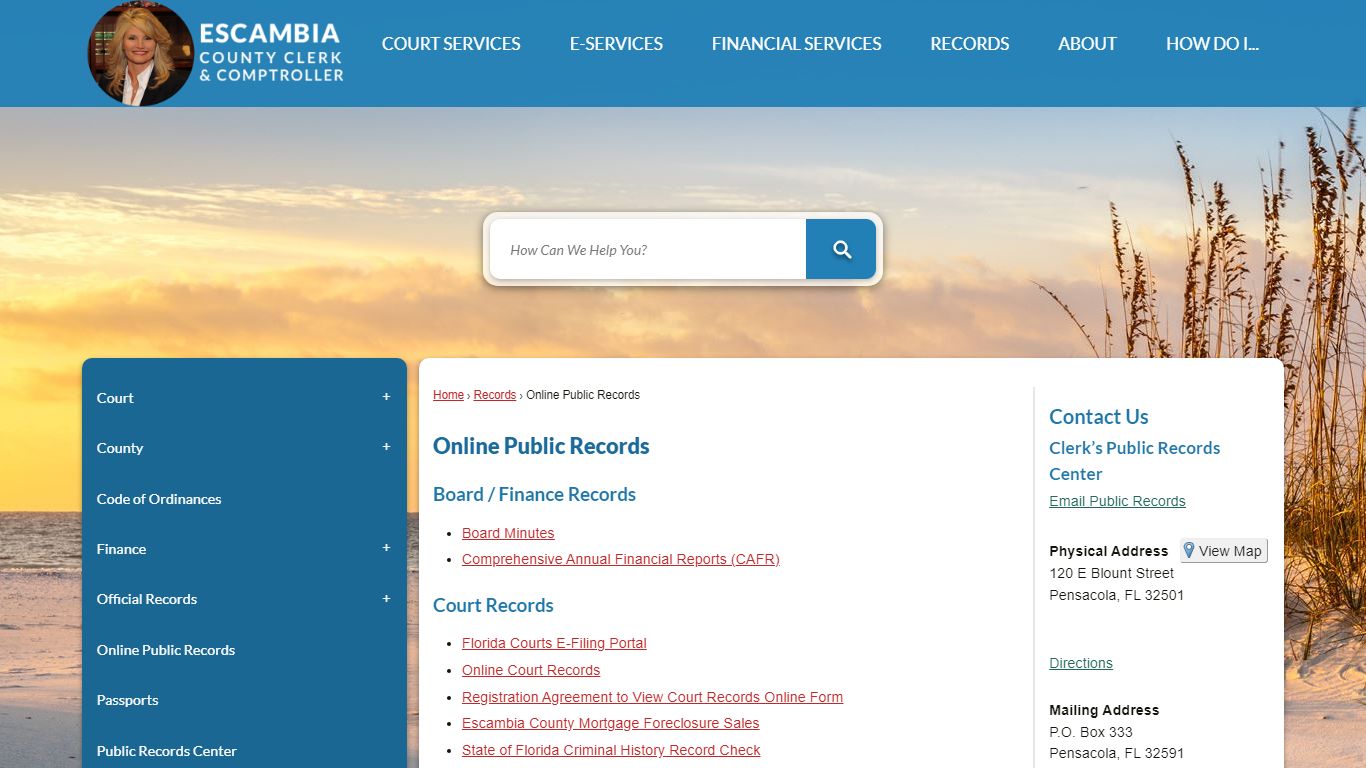
Task: Click the P.O. Box 333 text
Action: [x=1091, y=732]
